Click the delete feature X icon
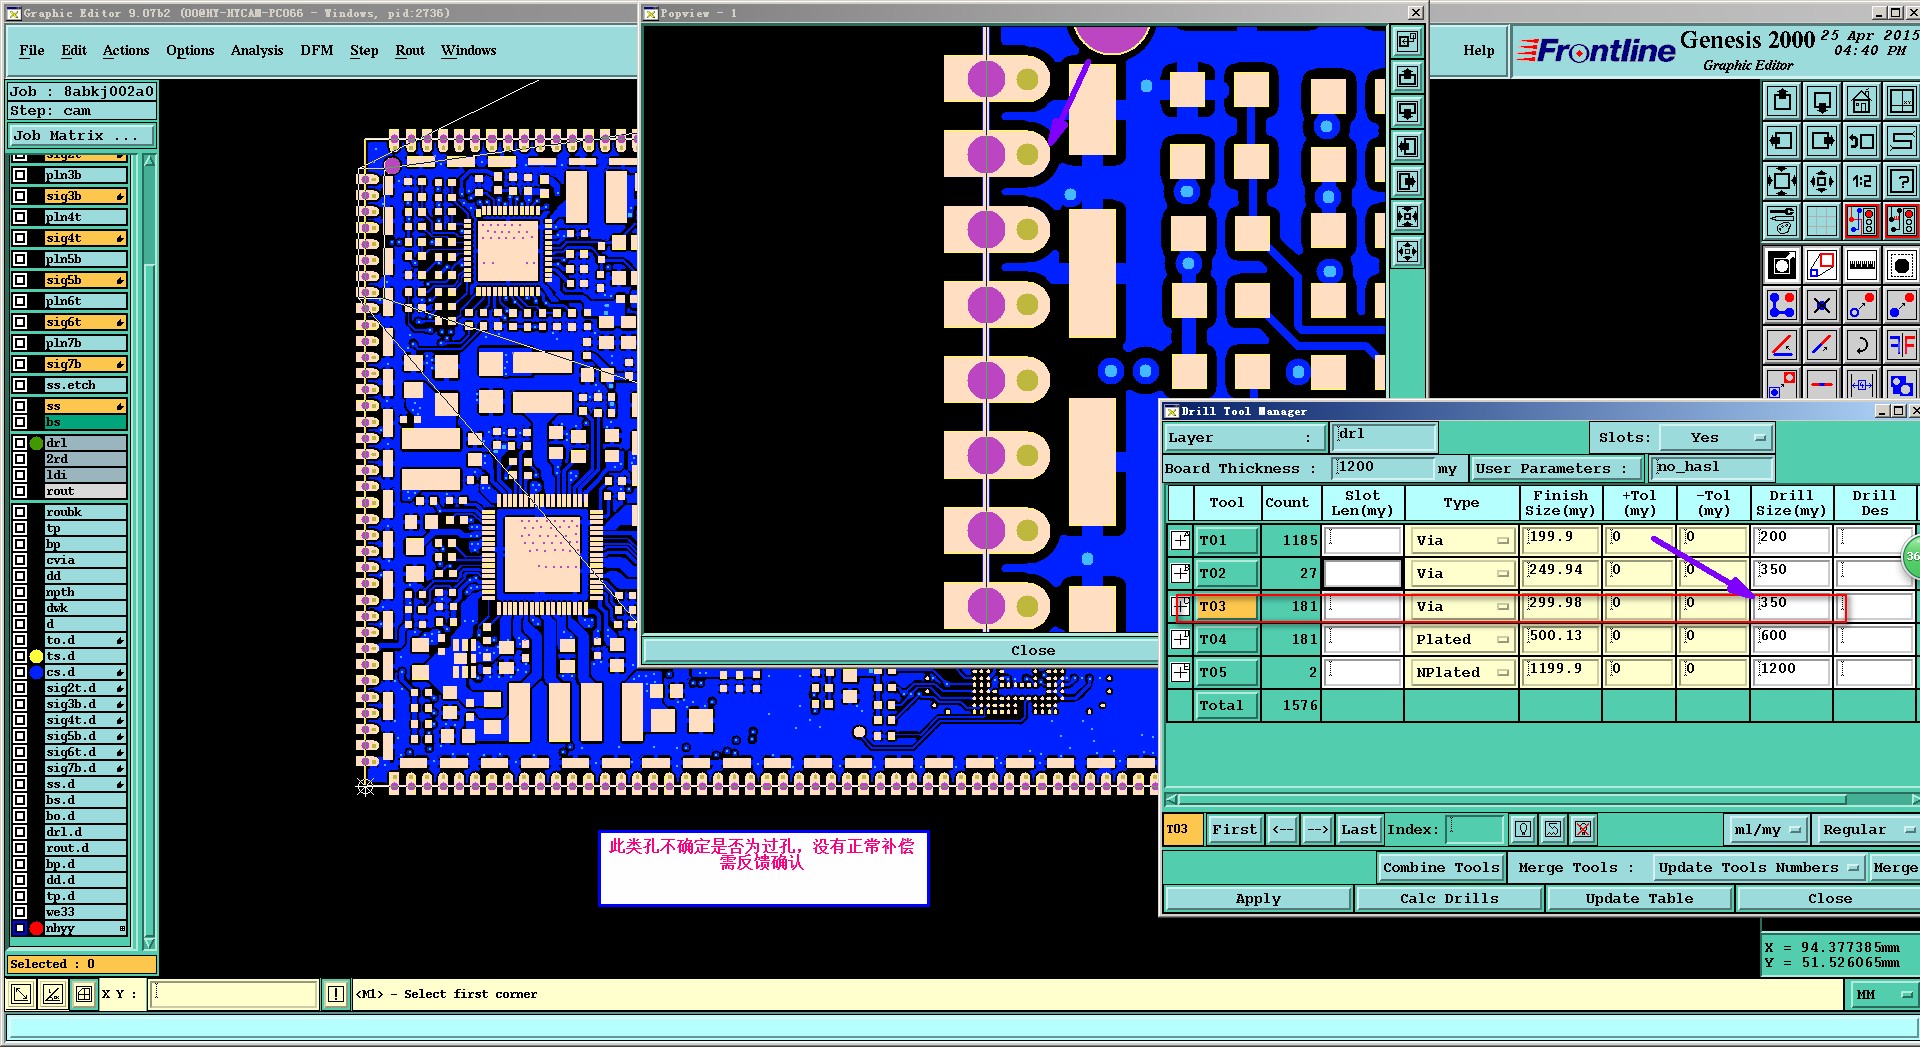This screenshot has width=1920, height=1047. (1822, 305)
